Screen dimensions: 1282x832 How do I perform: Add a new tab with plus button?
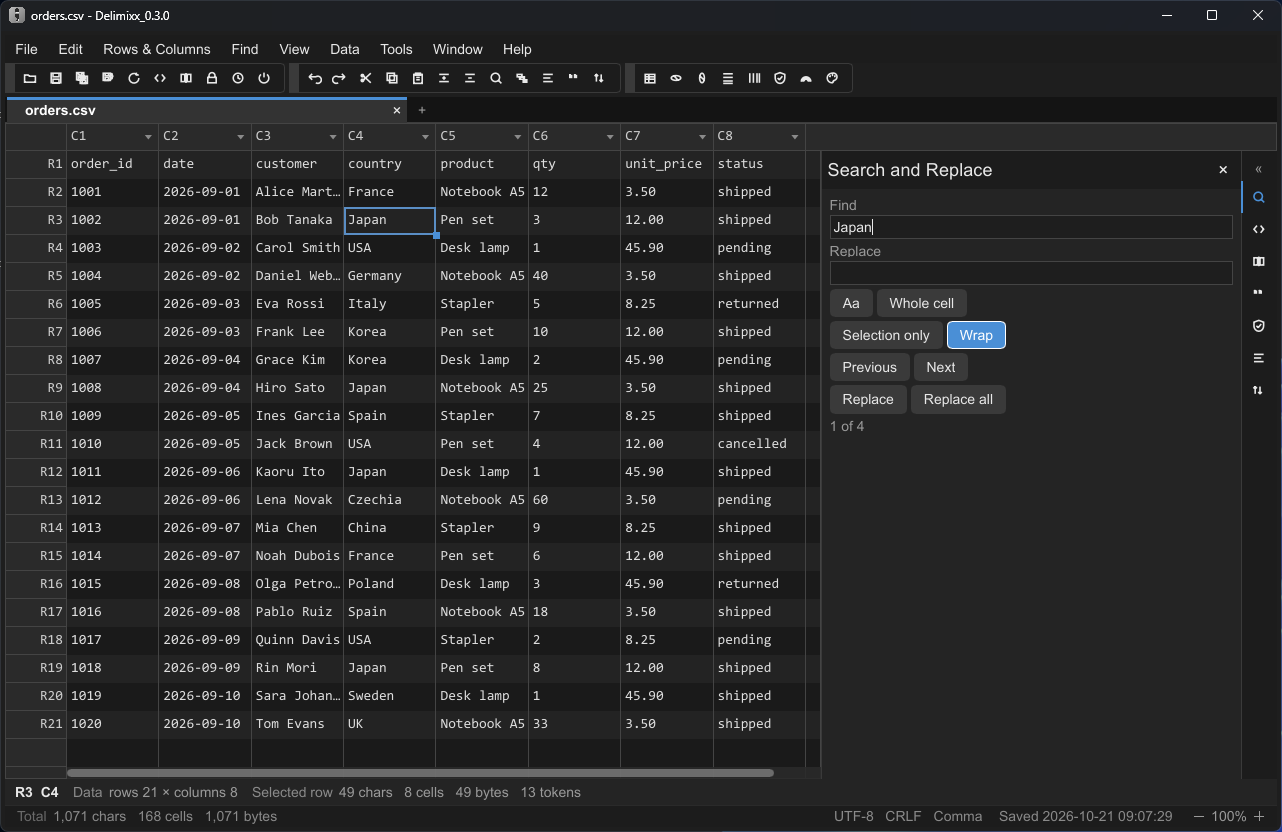pyautogui.click(x=422, y=110)
